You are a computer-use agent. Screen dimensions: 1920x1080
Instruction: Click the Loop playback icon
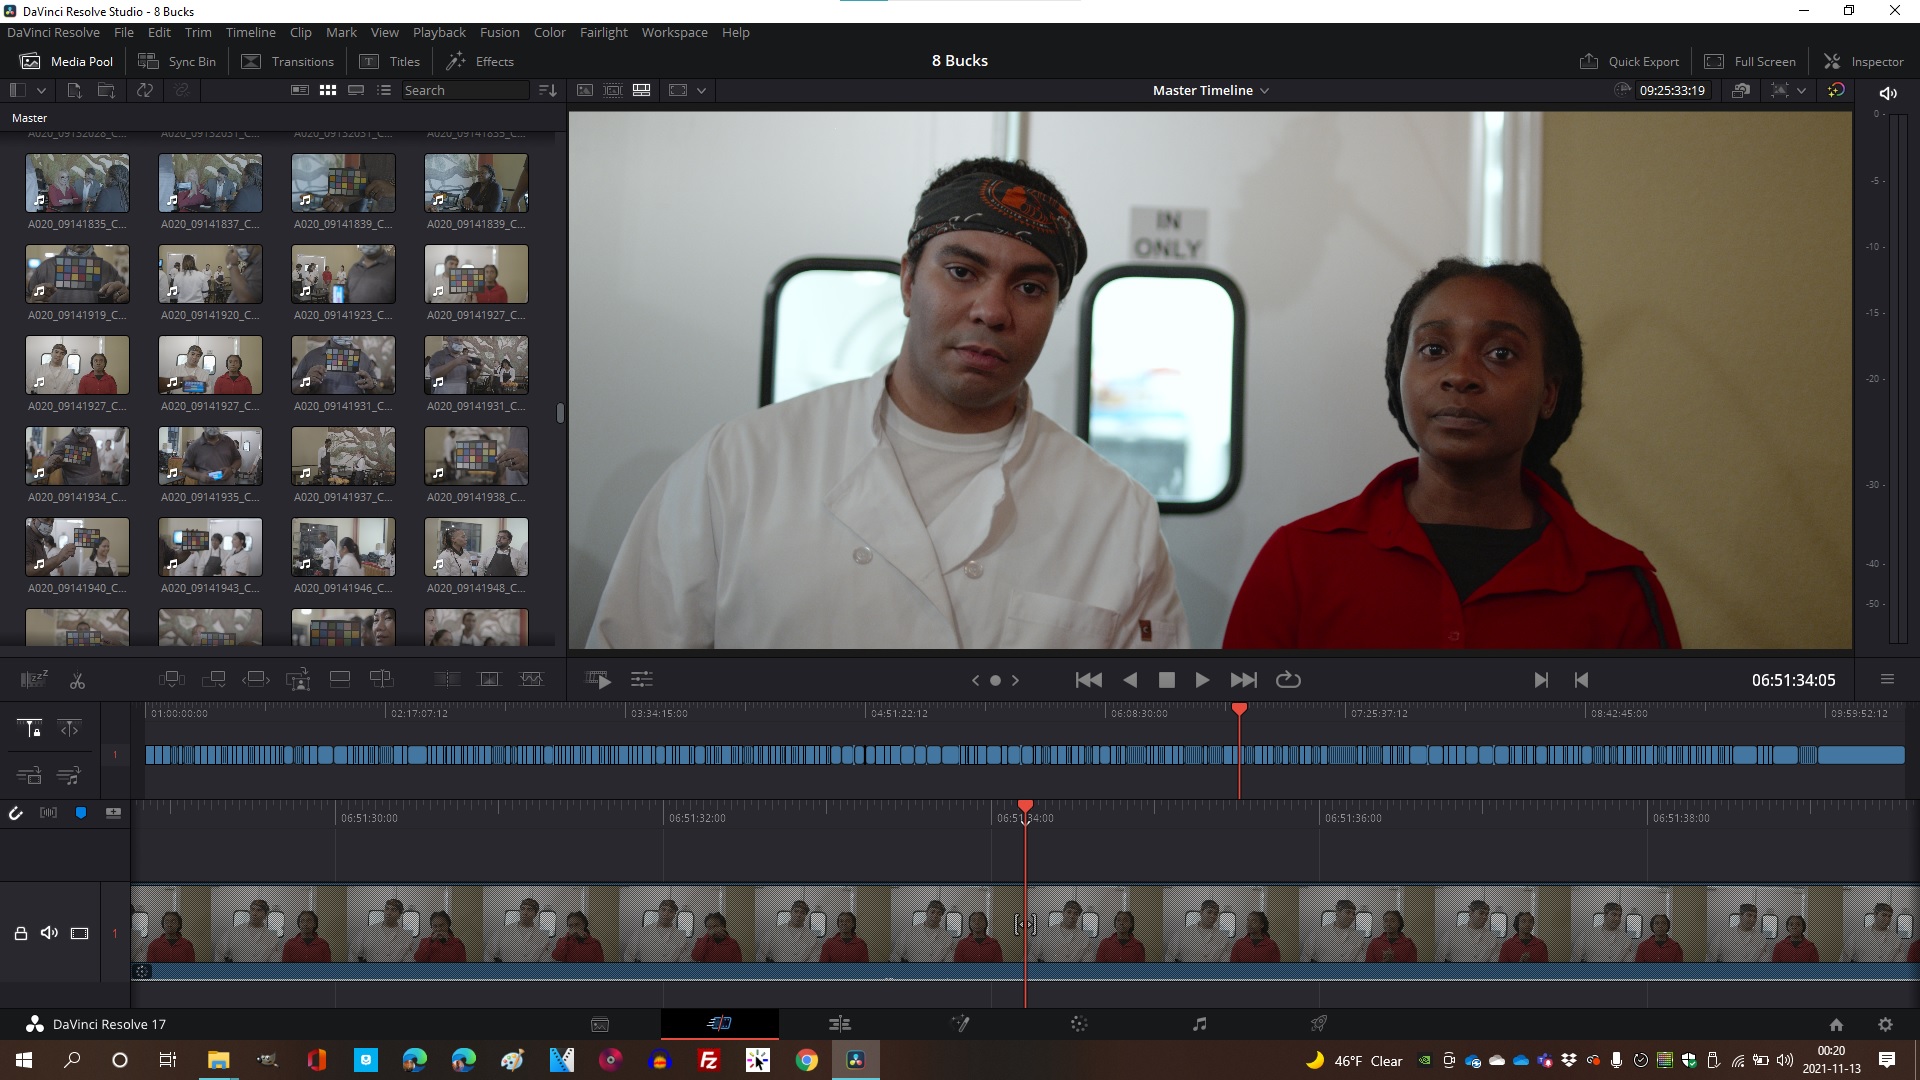[1288, 680]
